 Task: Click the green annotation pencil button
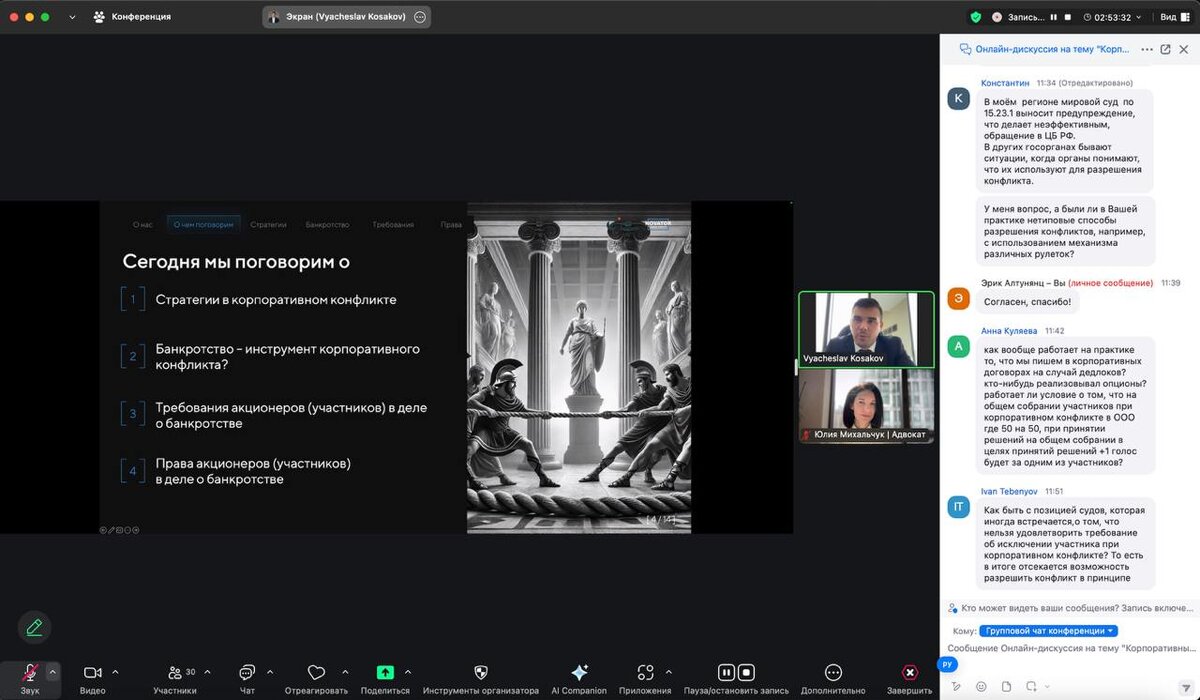pos(34,627)
